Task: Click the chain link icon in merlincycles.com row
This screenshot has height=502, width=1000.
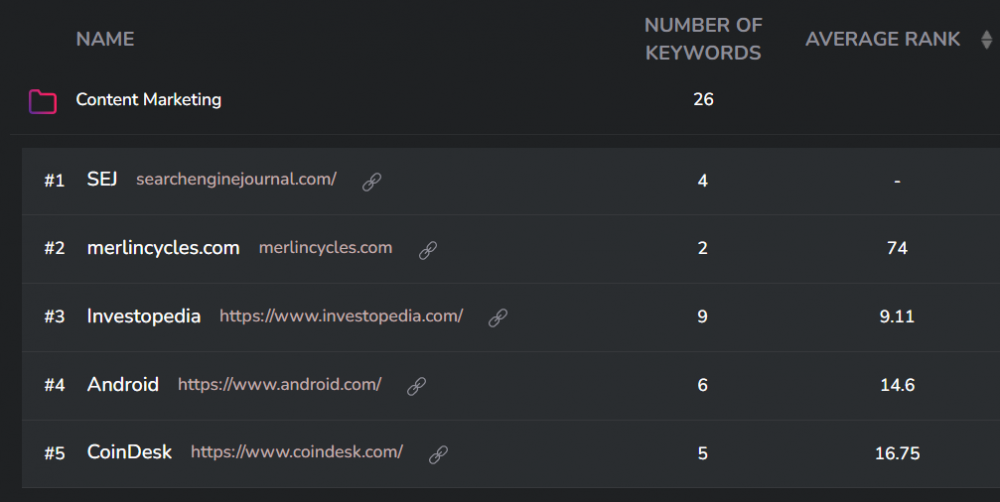Action: (x=428, y=250)
